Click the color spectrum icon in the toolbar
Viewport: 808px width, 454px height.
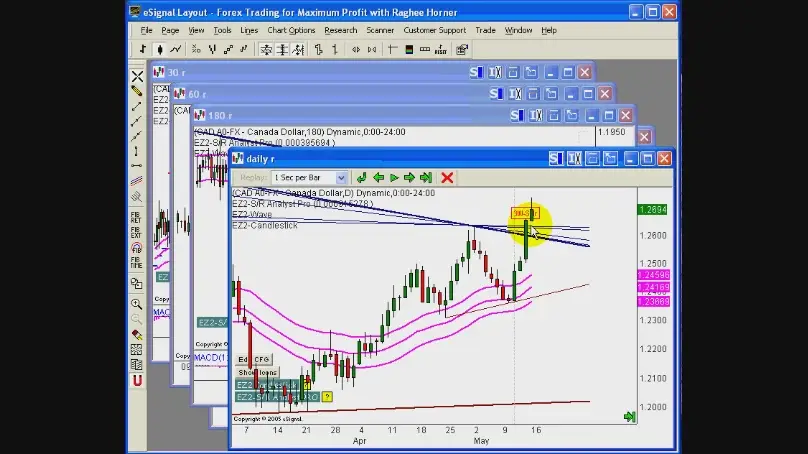(409, 49)
